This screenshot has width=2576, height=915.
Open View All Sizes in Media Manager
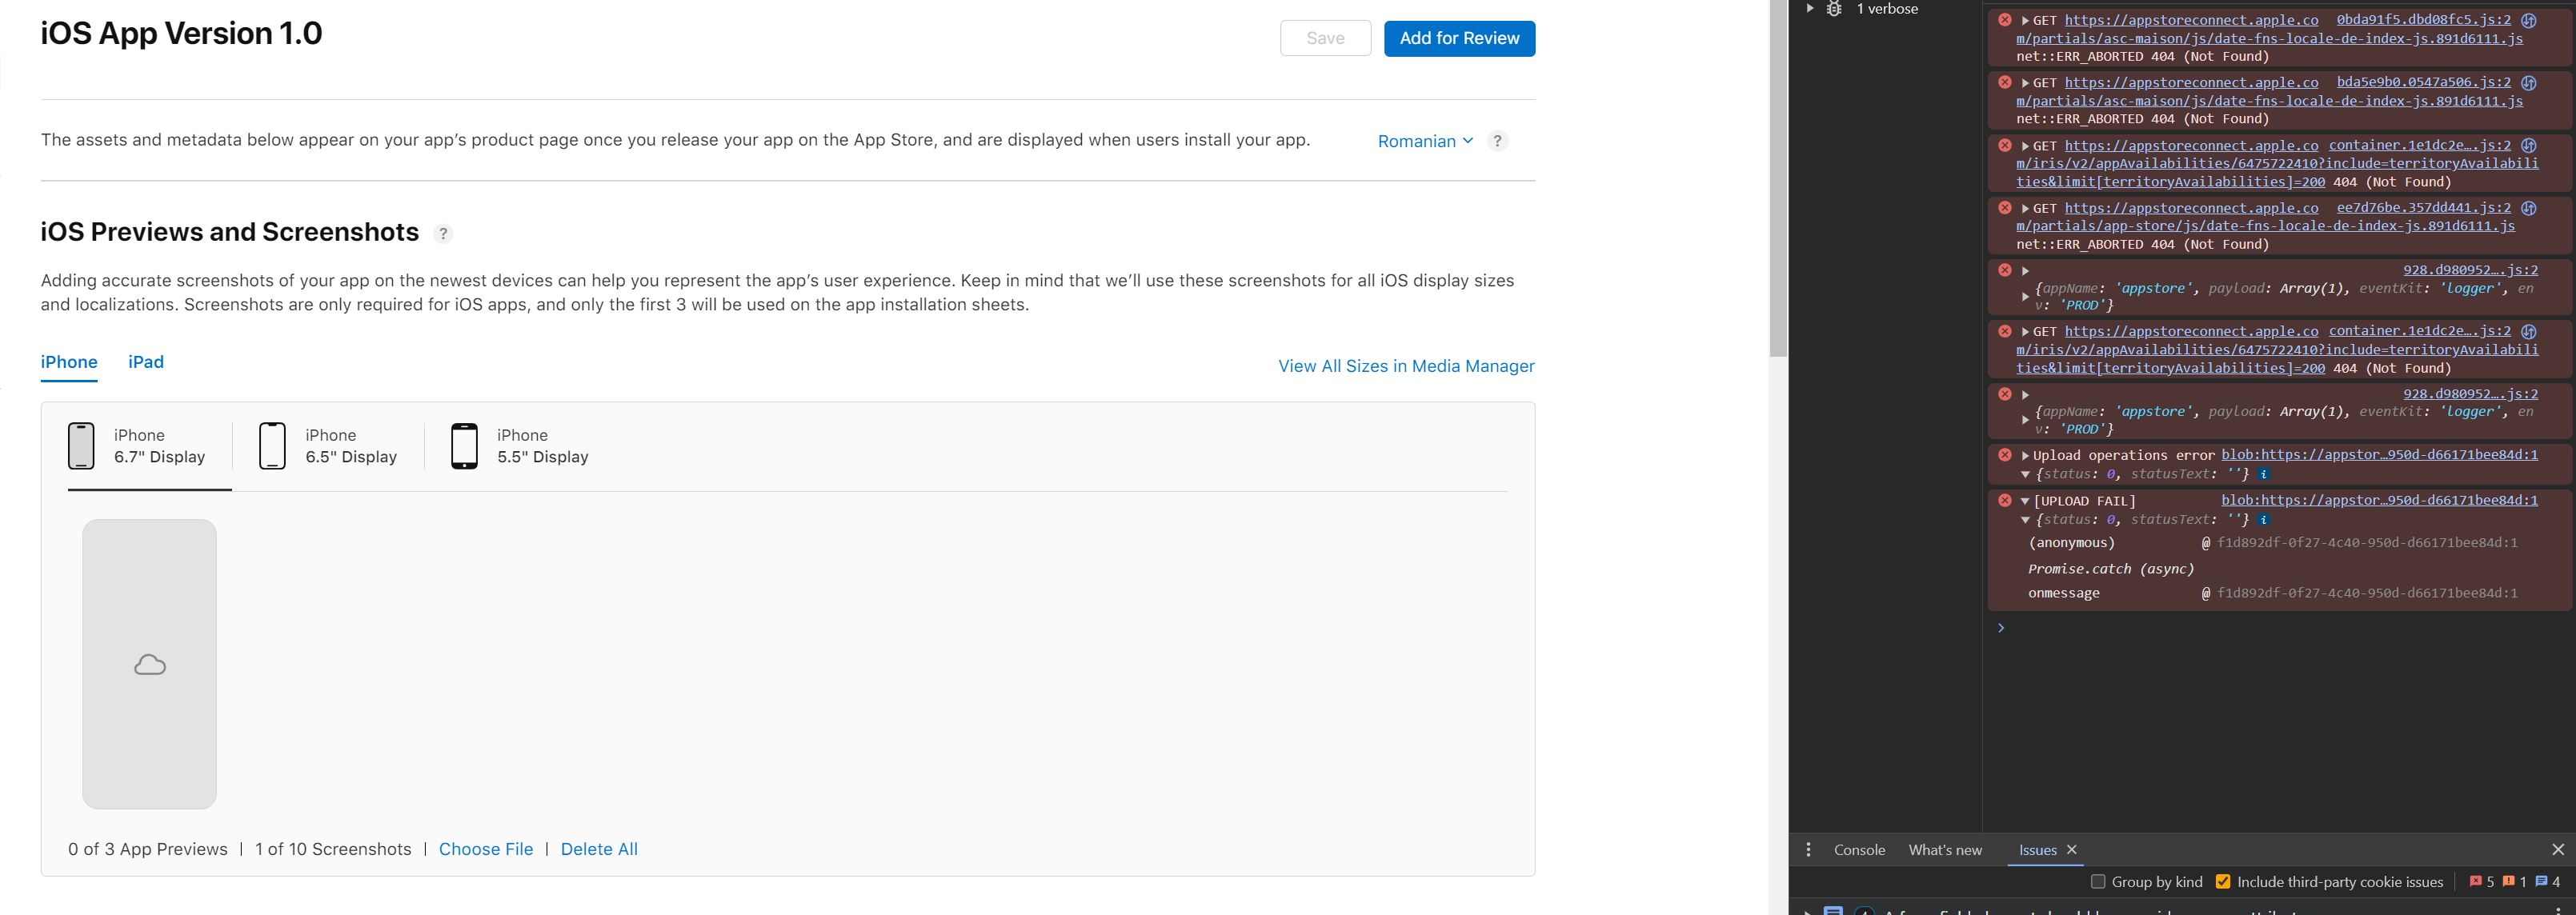pyautogui.click(x=1405, y=366)
